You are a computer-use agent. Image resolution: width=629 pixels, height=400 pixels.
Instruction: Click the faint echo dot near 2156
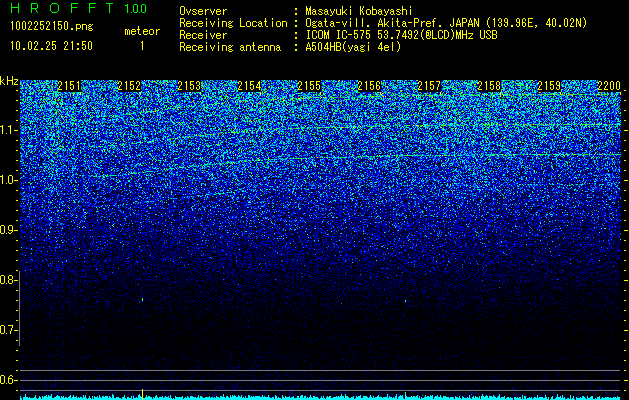pos(405,301)
